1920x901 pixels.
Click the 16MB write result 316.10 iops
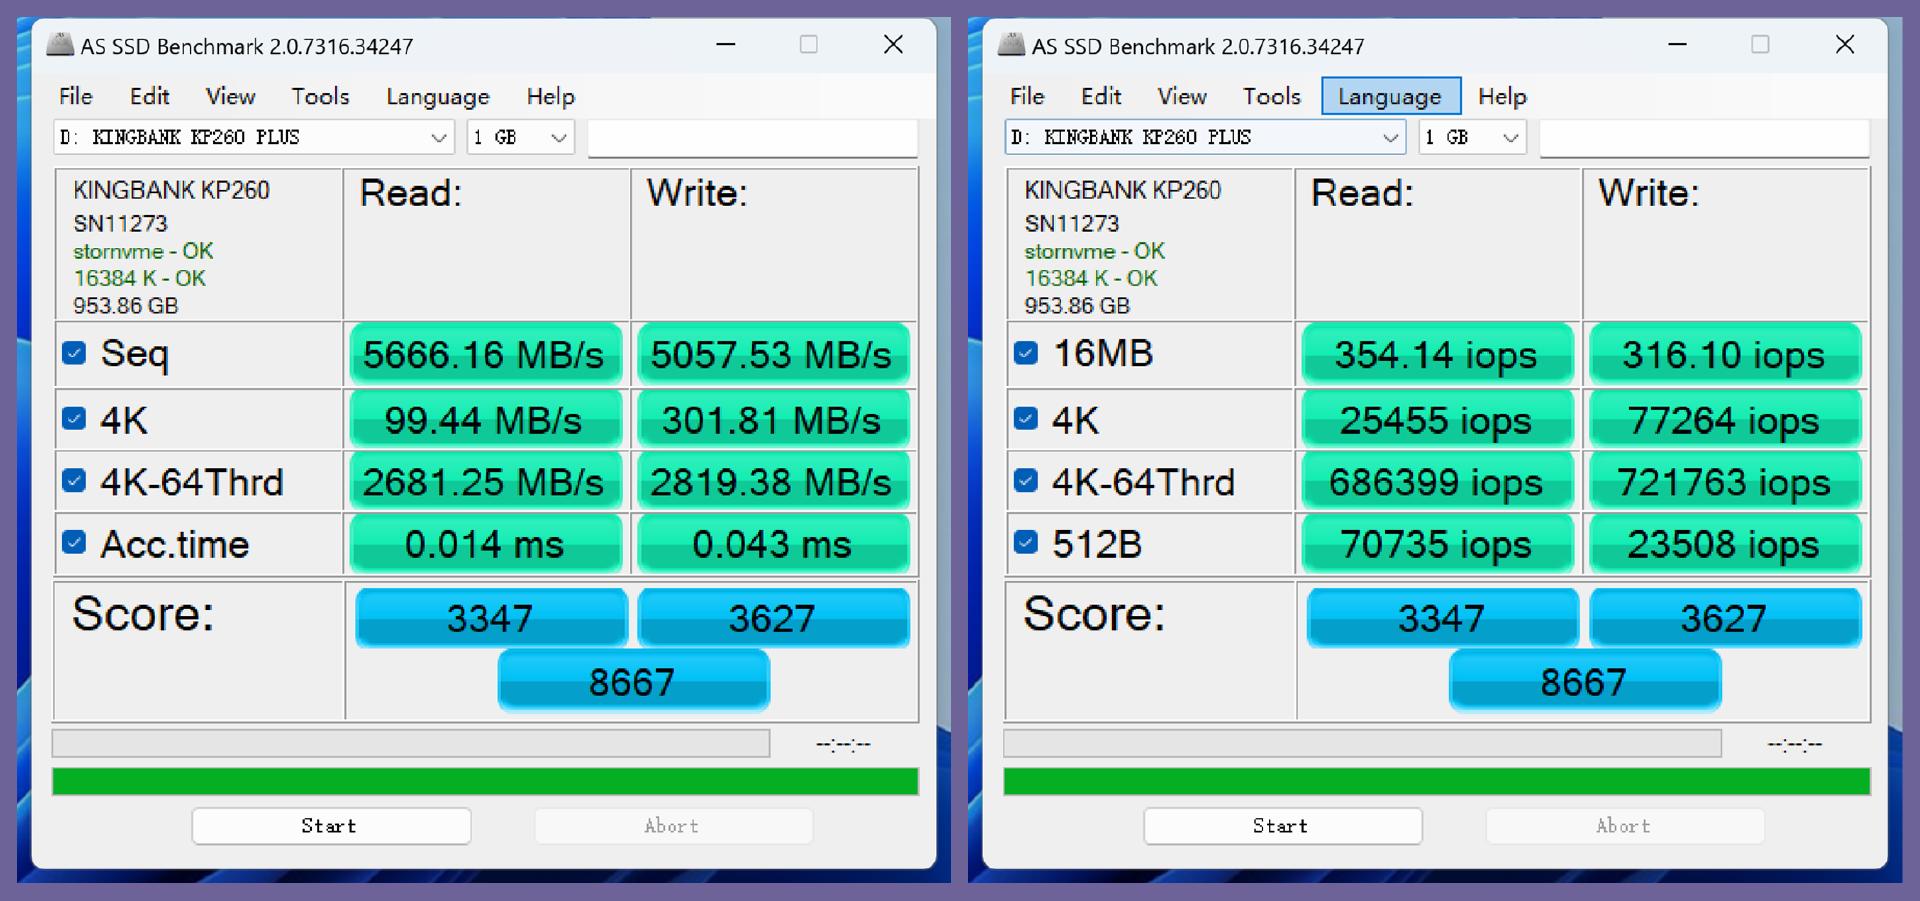coord(1725,354)
